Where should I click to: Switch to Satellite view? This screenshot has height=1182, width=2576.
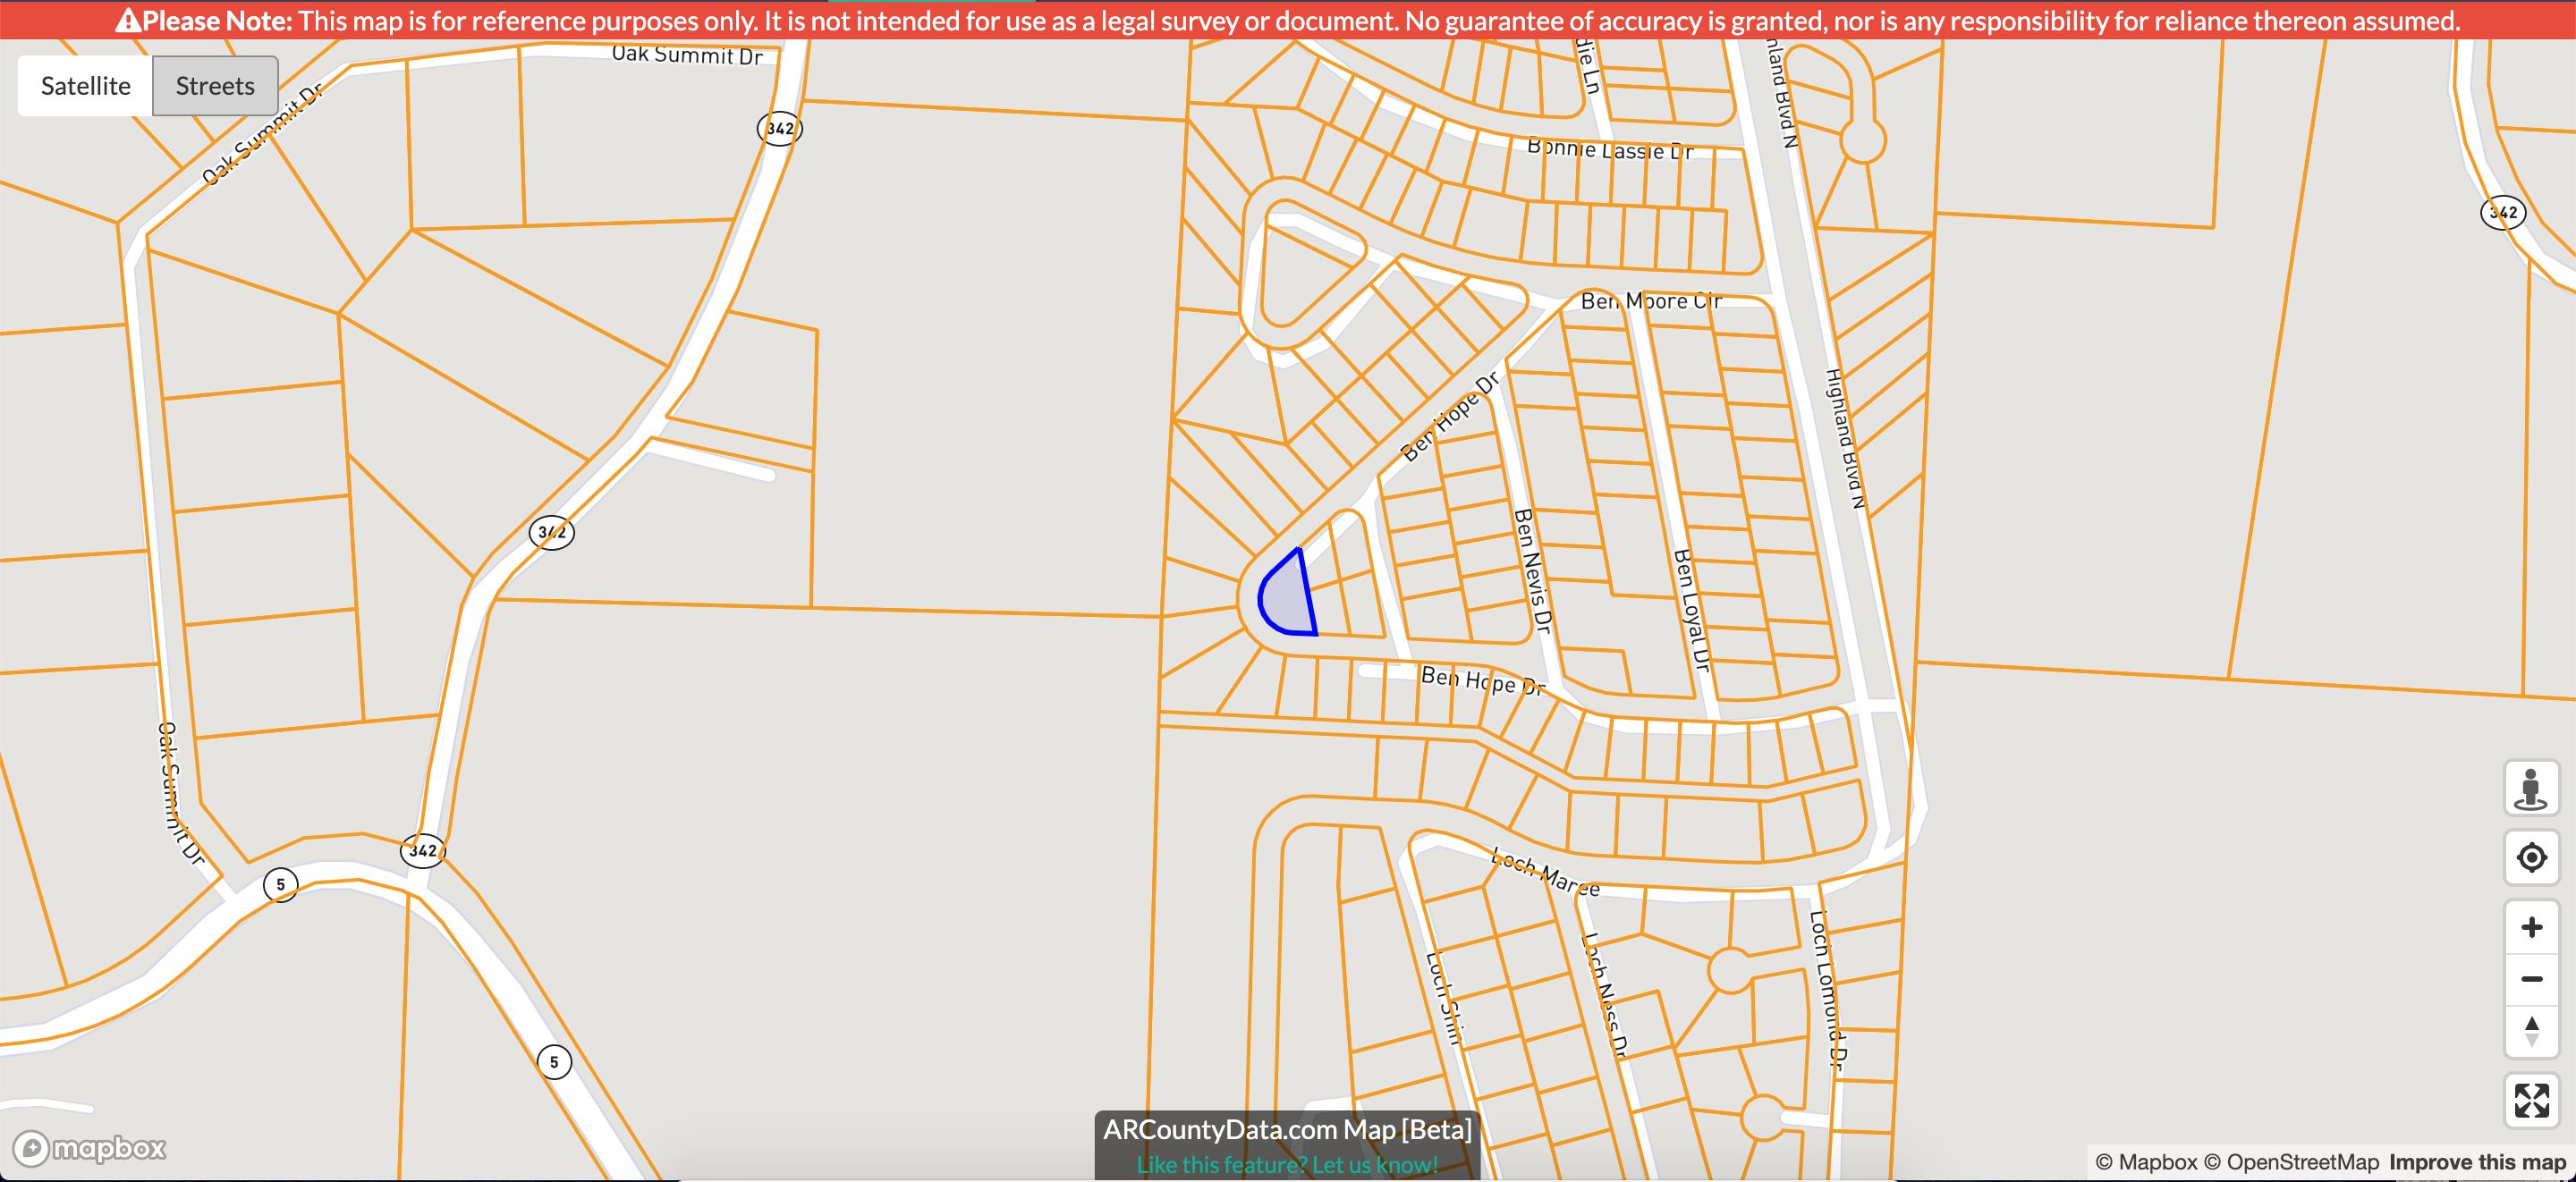(x=85, y=86)
